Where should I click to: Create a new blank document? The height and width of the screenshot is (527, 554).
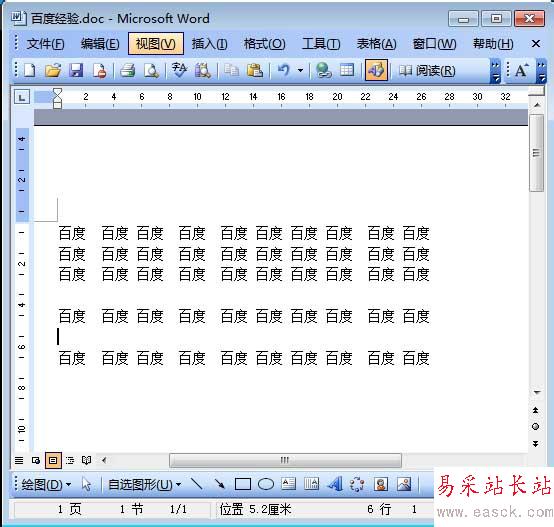tap(30, 70)
